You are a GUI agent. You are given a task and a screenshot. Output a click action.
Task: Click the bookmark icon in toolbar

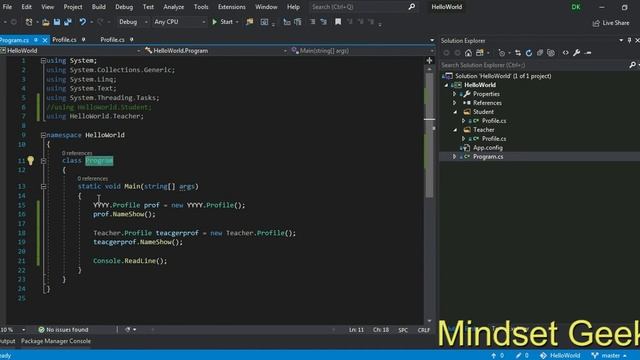338,22
